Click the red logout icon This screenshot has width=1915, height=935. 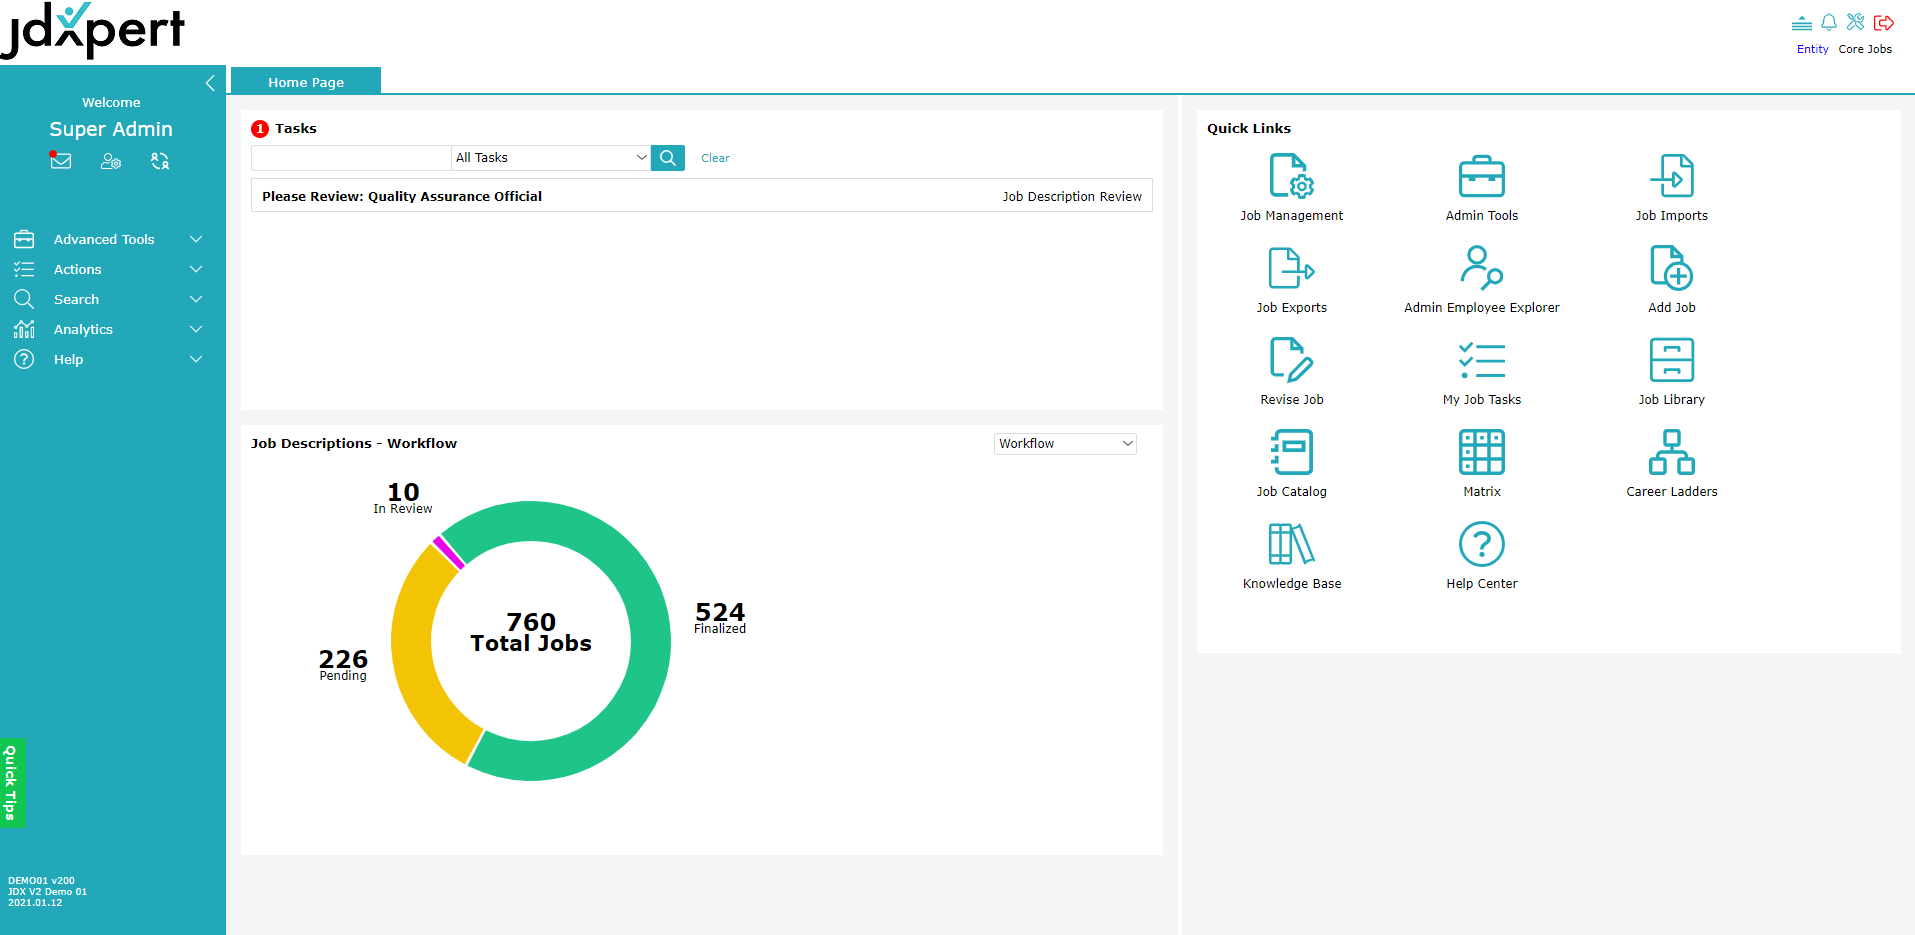click(1884, 22)
